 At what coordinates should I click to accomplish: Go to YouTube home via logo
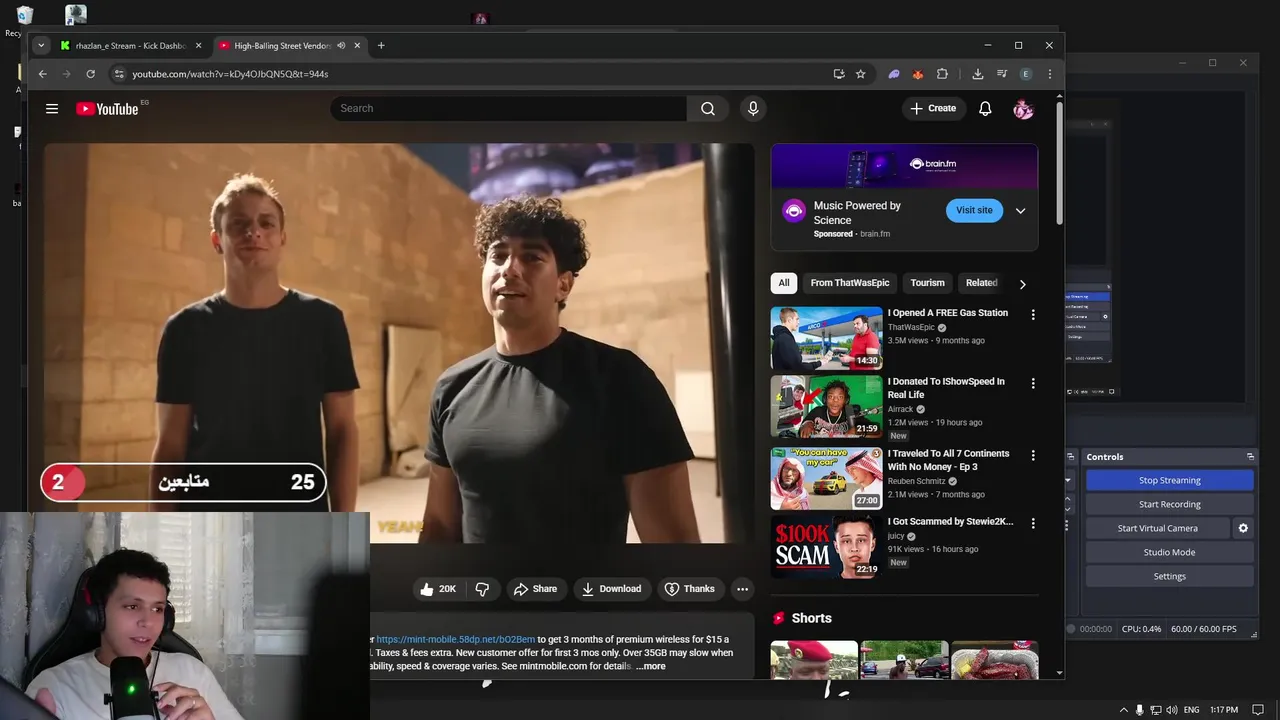pyautogui.click(x=108, y=109)
